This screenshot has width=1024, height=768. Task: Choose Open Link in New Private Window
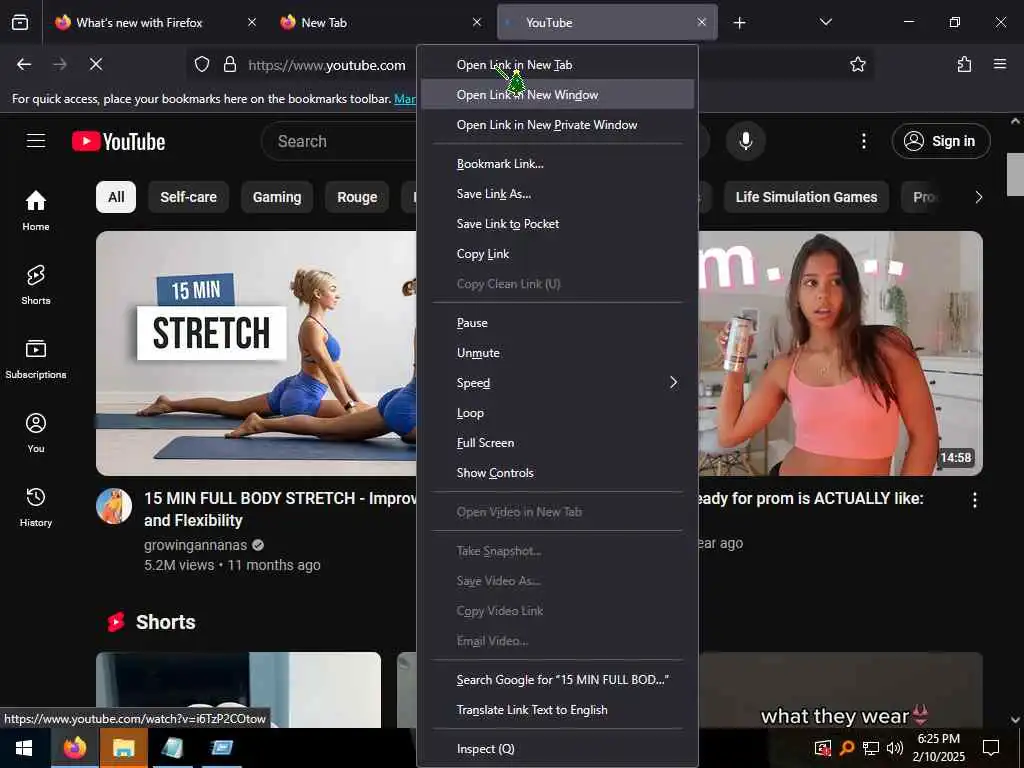(557, 125)
